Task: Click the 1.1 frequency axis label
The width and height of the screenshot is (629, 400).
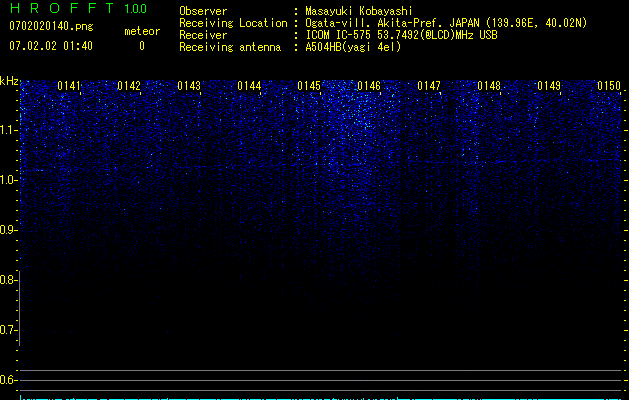Action: click(x=8, y=130)
